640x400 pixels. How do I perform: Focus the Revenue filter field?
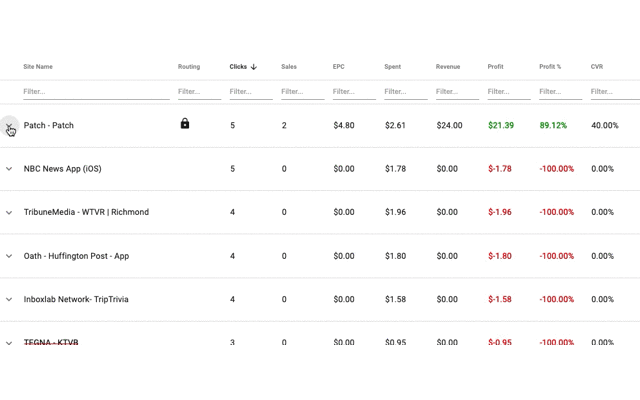pos(458,92)
